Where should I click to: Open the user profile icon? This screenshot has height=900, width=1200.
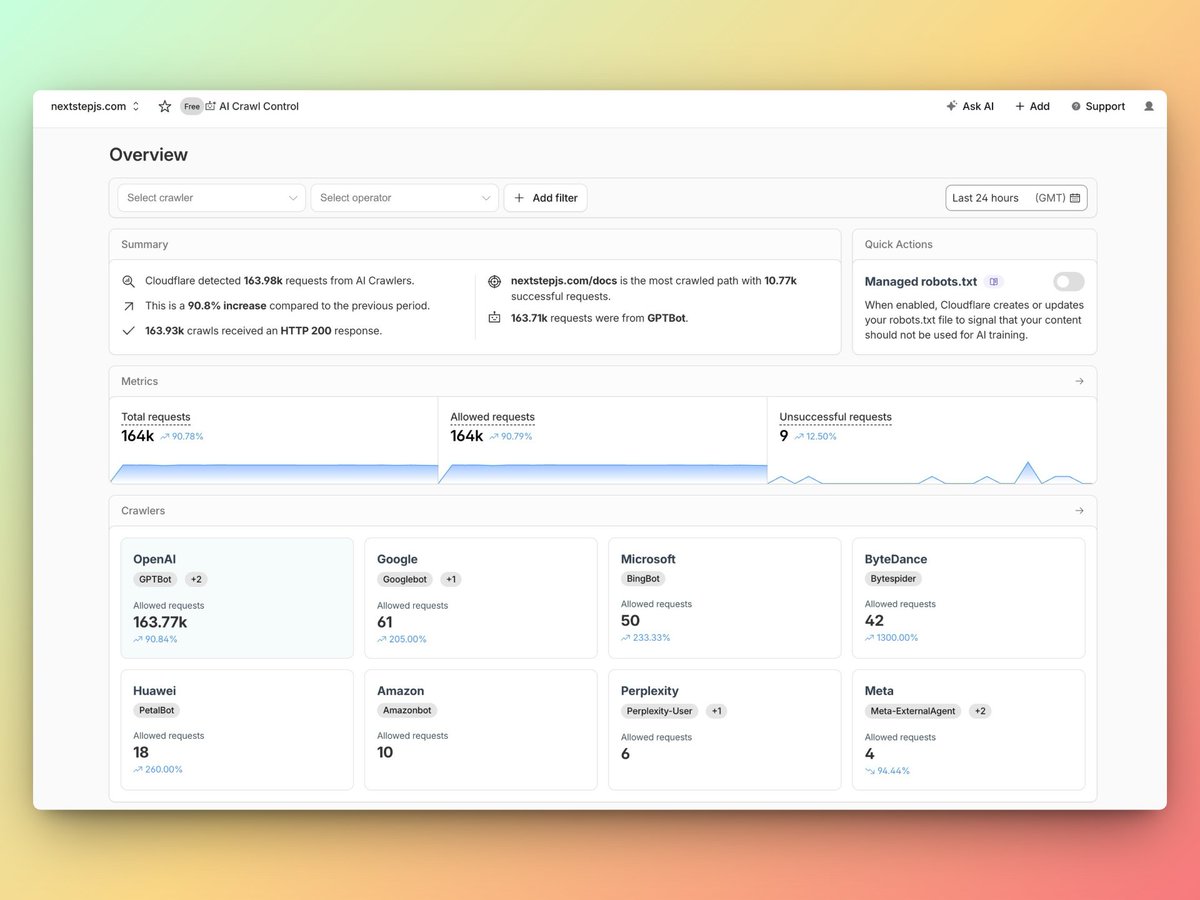[x=1149, y=106]
